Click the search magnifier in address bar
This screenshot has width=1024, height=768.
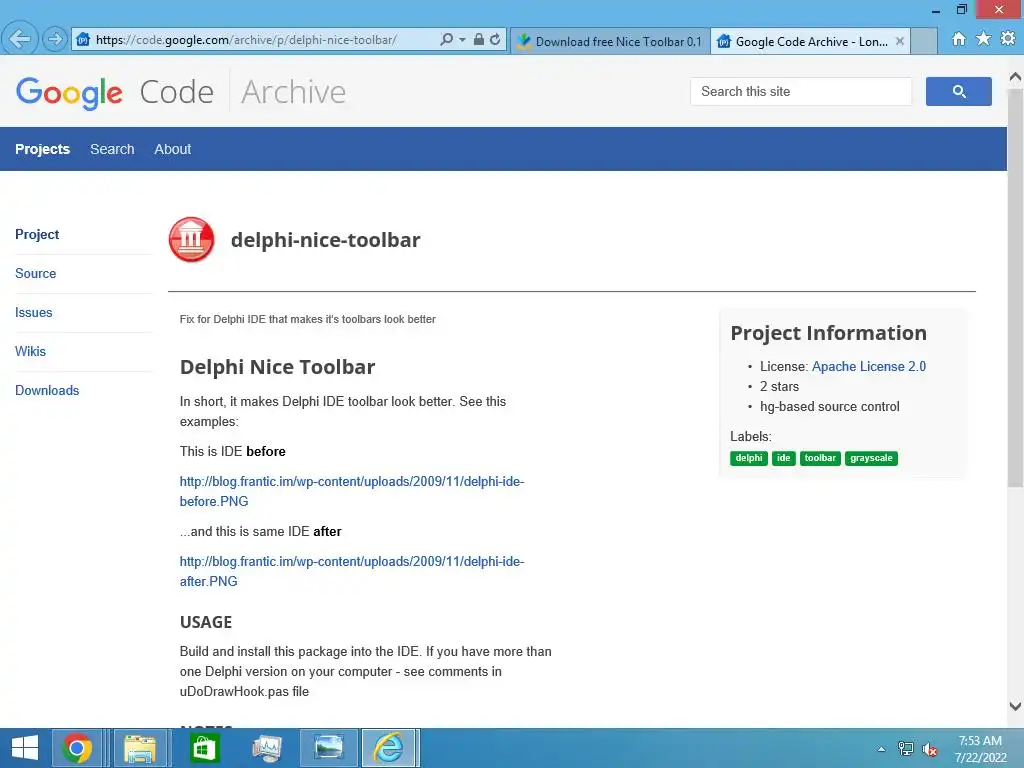coord(446,40)
